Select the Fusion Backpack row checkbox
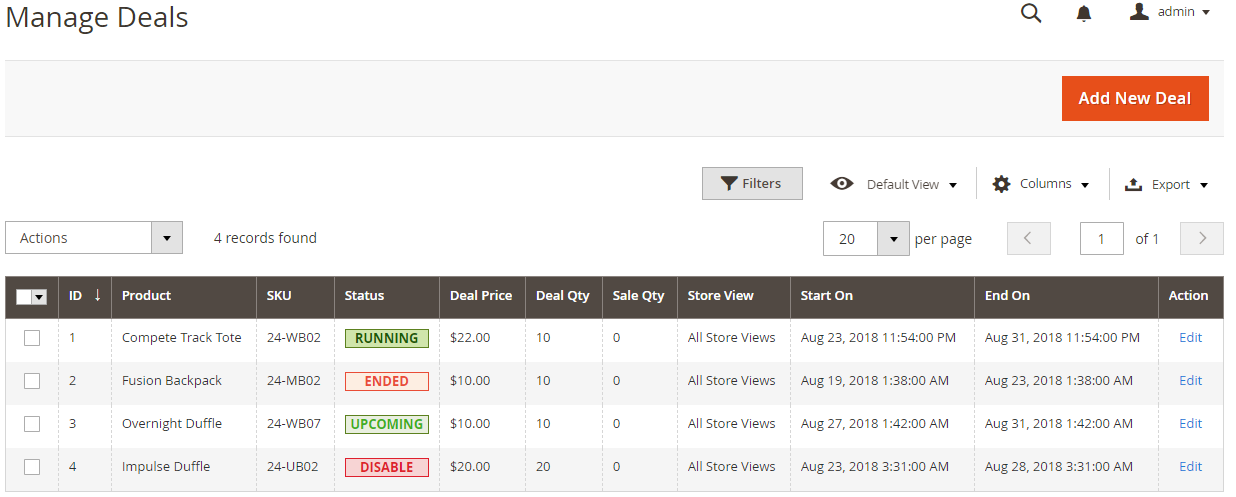 [x=32, y=381]
